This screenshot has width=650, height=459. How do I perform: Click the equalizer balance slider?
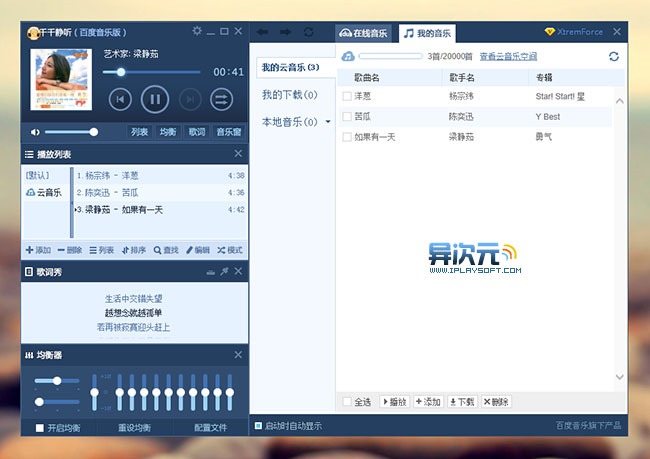57,381
